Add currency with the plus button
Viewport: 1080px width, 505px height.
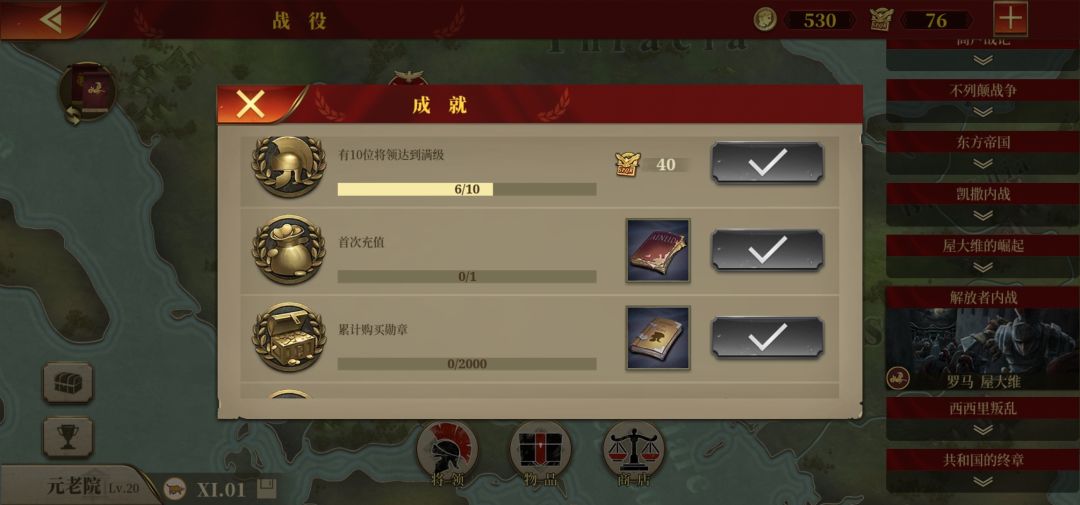pos(1010,19)
